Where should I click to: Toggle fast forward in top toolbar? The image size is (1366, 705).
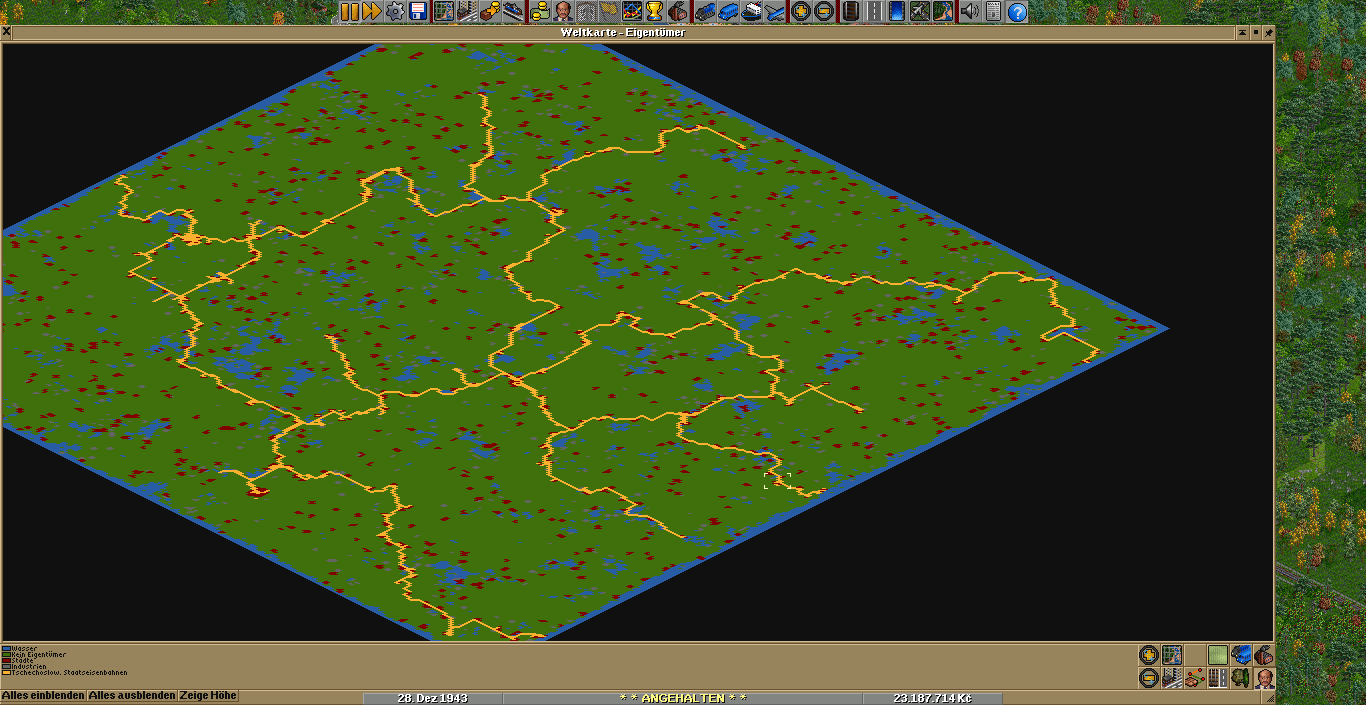372,11
